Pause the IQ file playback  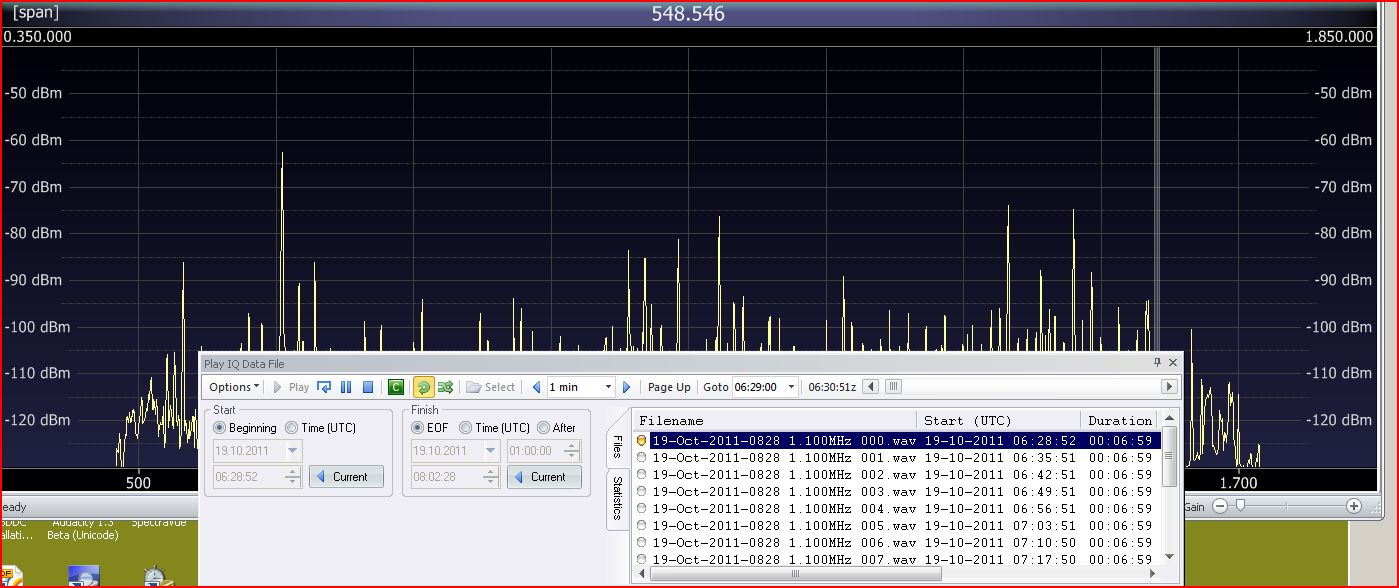[346, 387]
